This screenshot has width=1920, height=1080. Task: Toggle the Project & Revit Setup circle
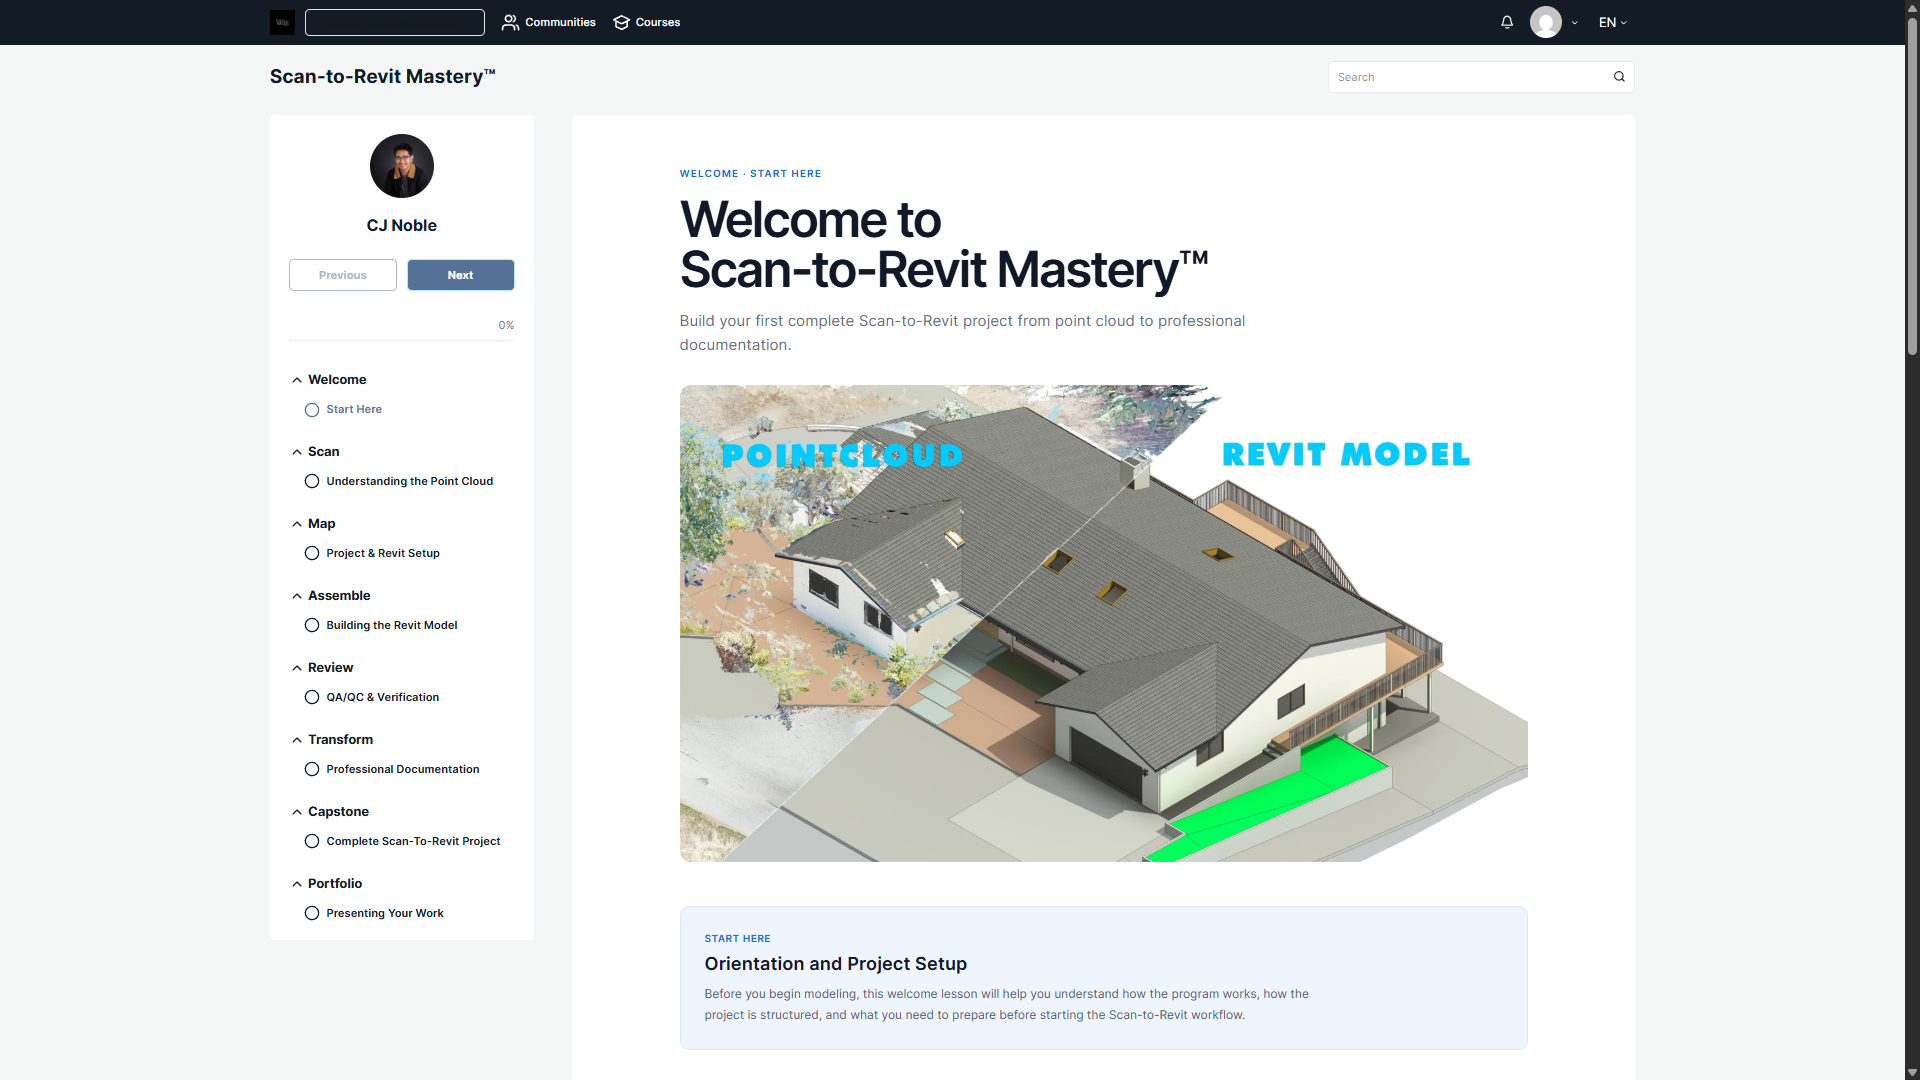(312, 553)
